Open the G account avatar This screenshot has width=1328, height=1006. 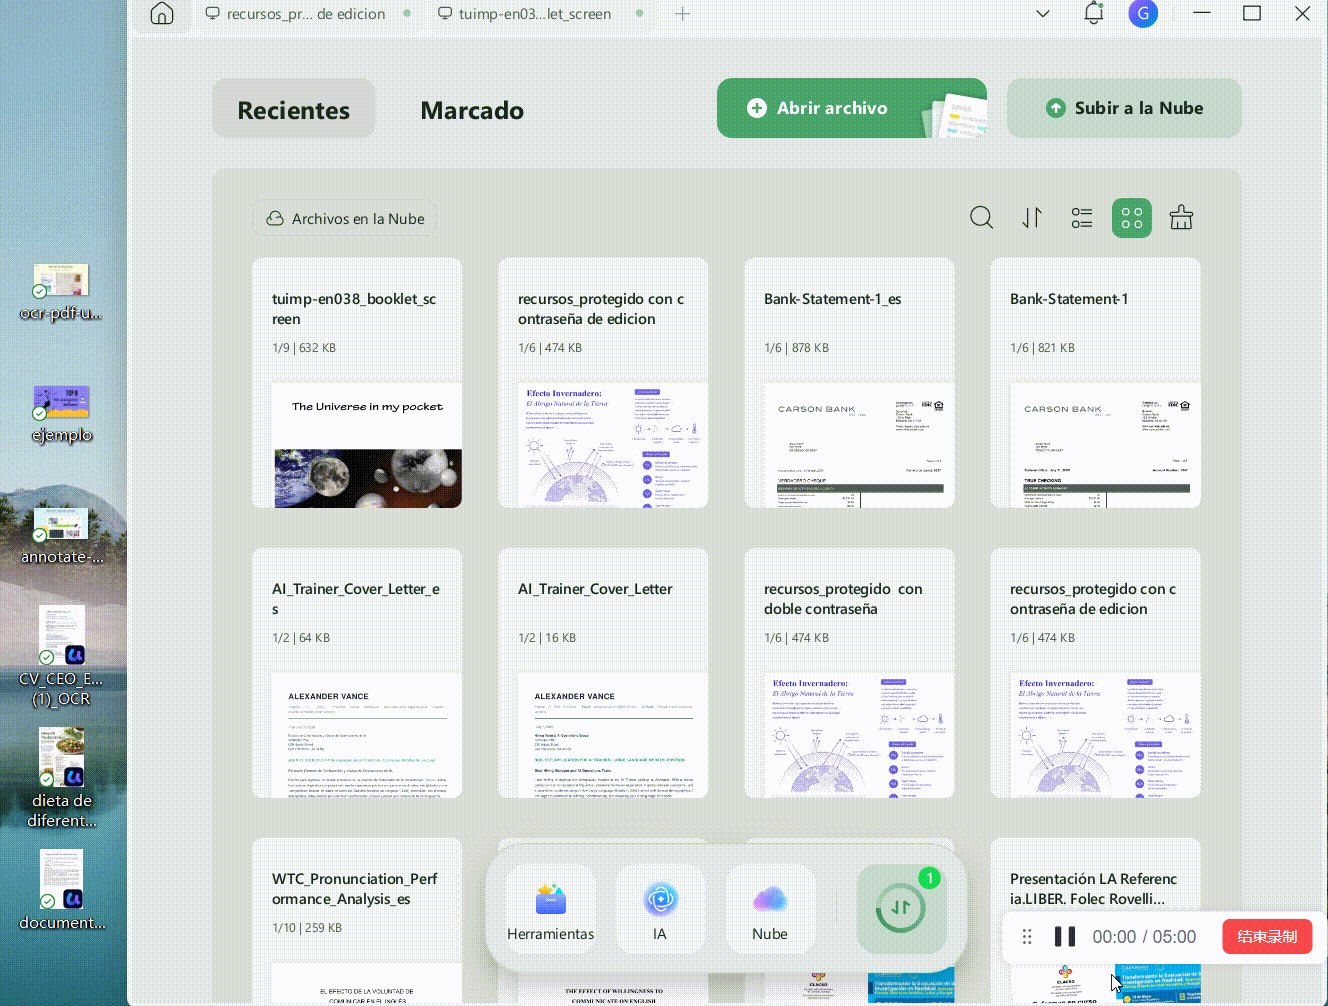(x=1143, y=14)
